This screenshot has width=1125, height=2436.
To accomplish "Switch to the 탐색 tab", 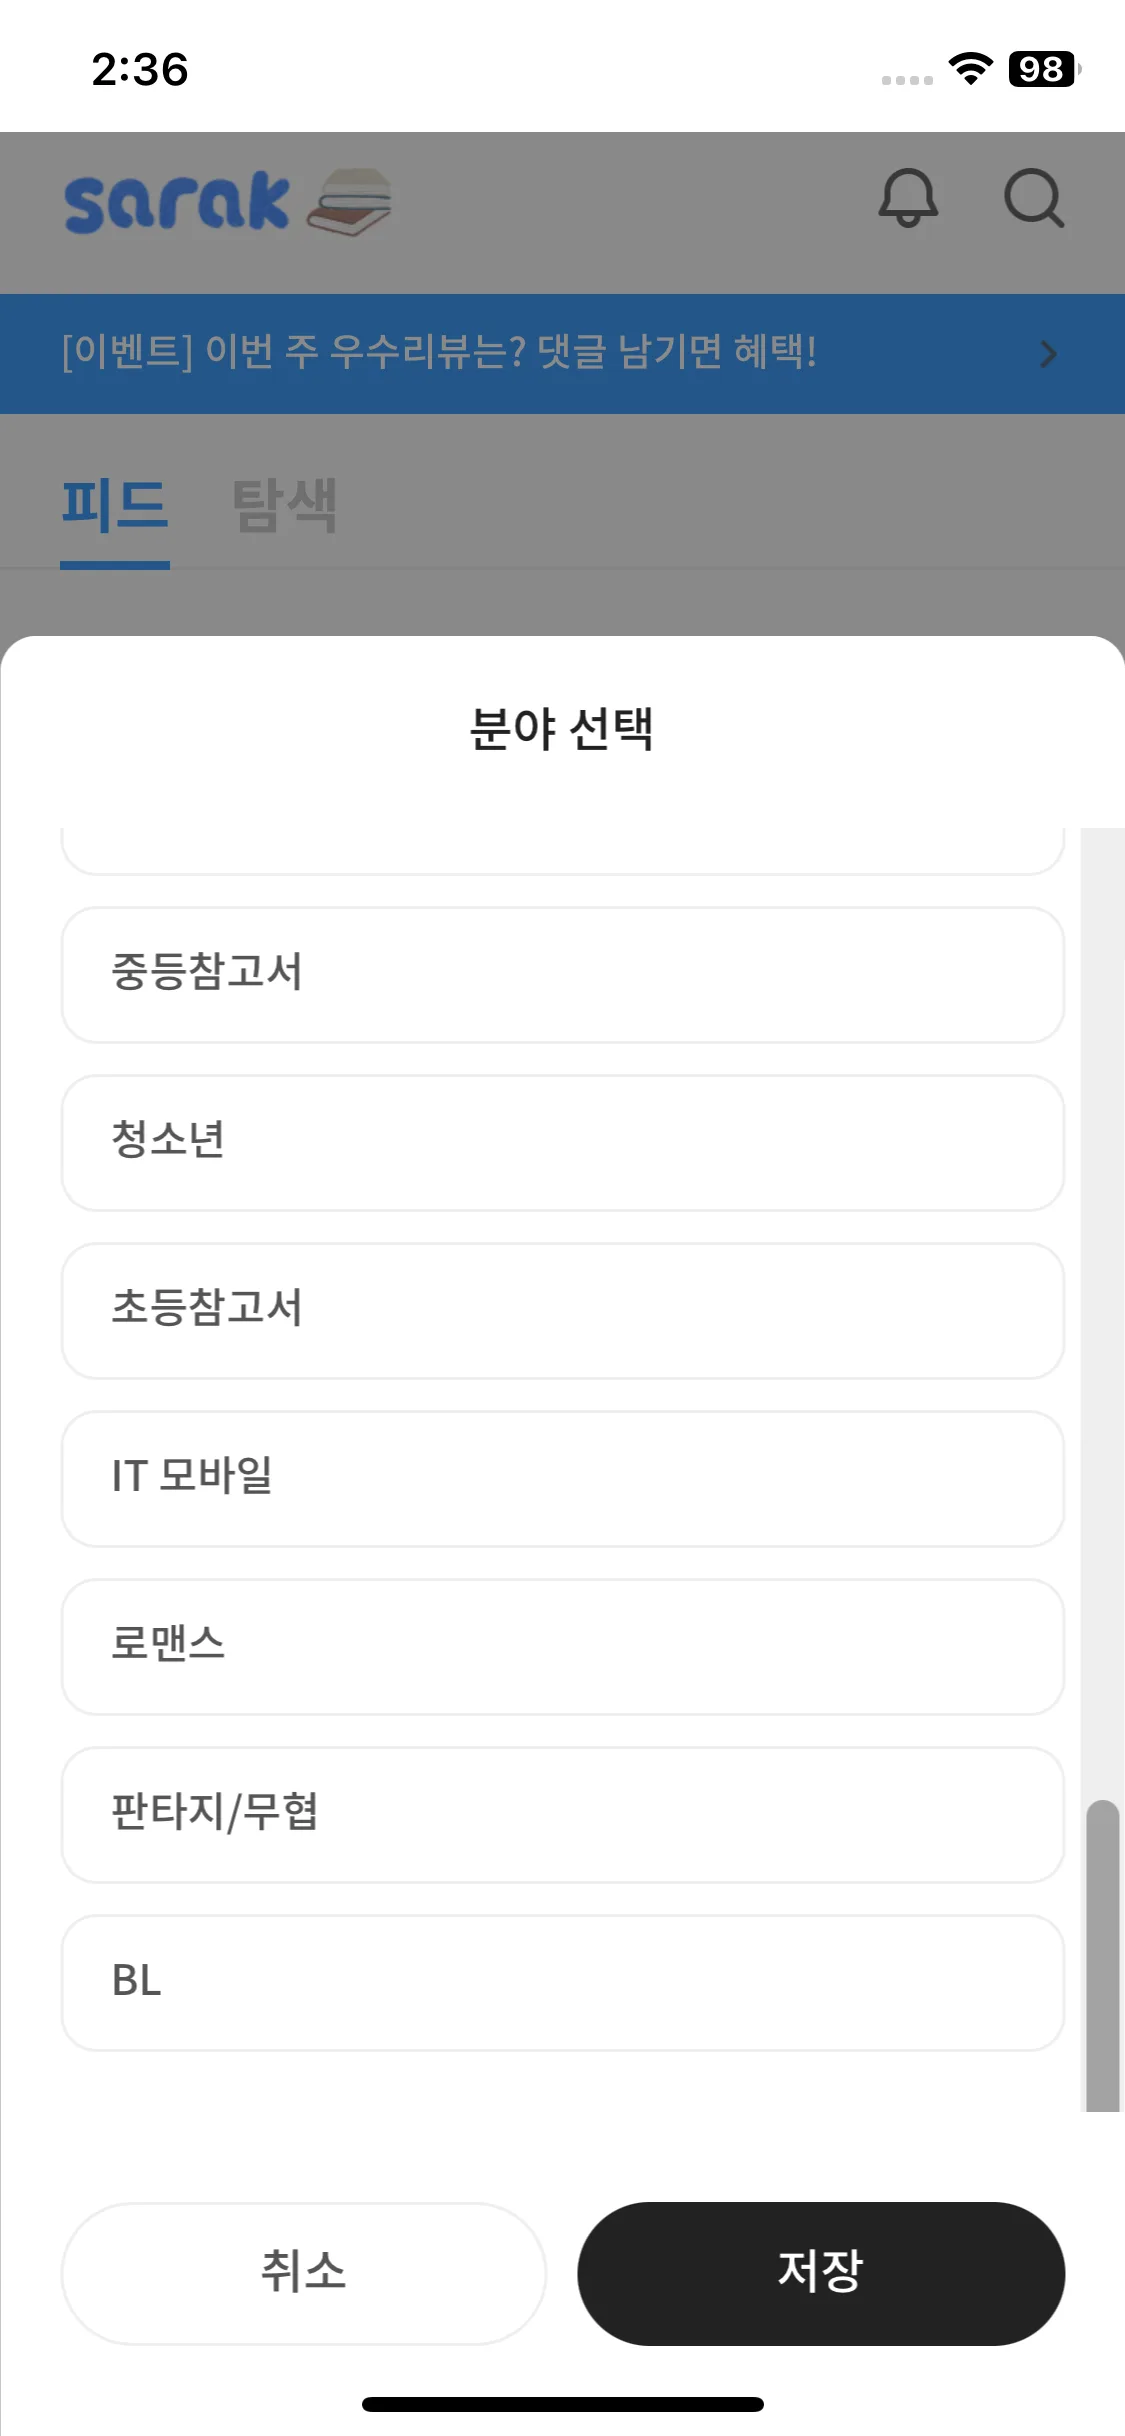I will pos(284,506).
